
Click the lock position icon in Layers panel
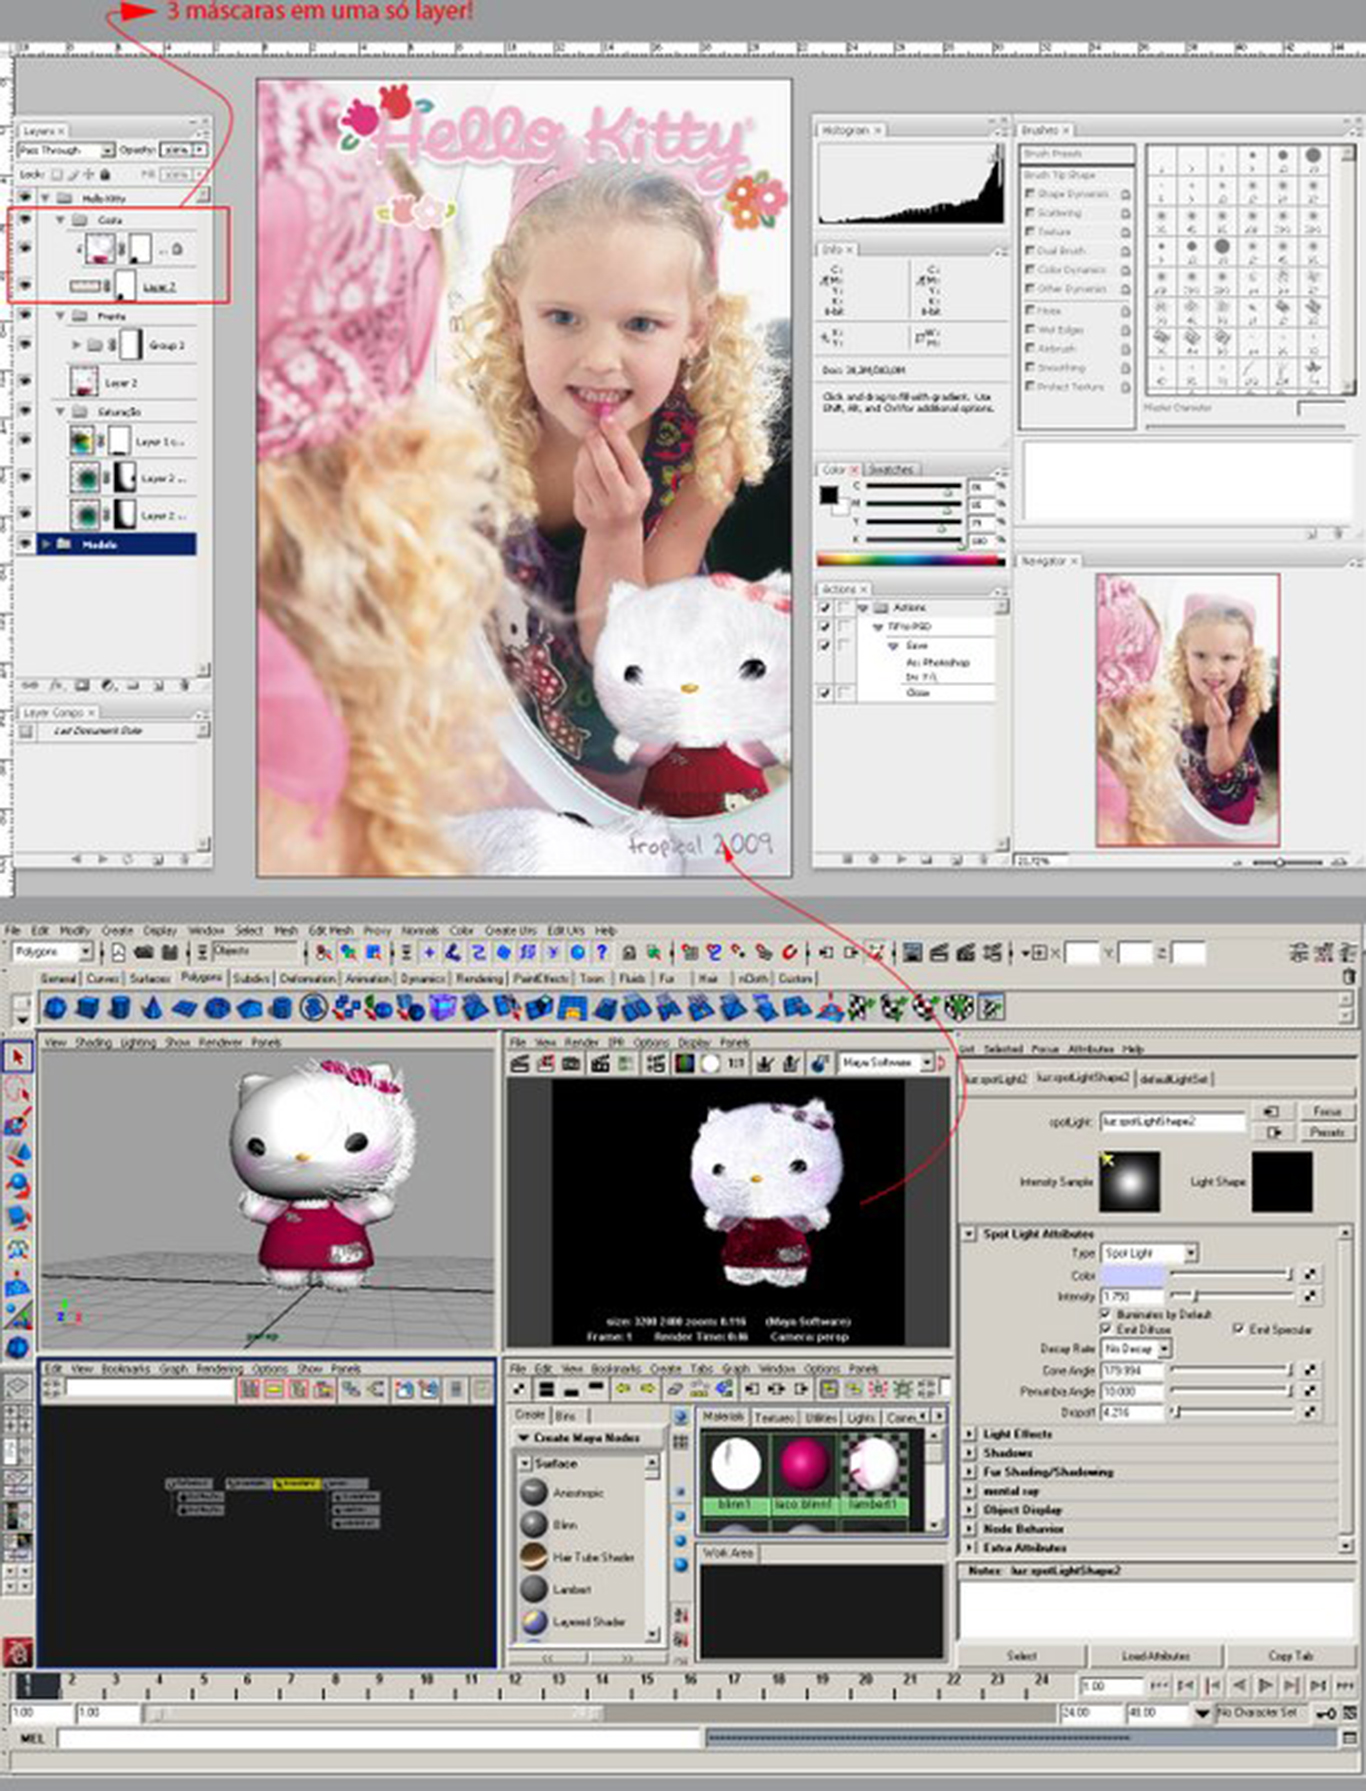89,174
